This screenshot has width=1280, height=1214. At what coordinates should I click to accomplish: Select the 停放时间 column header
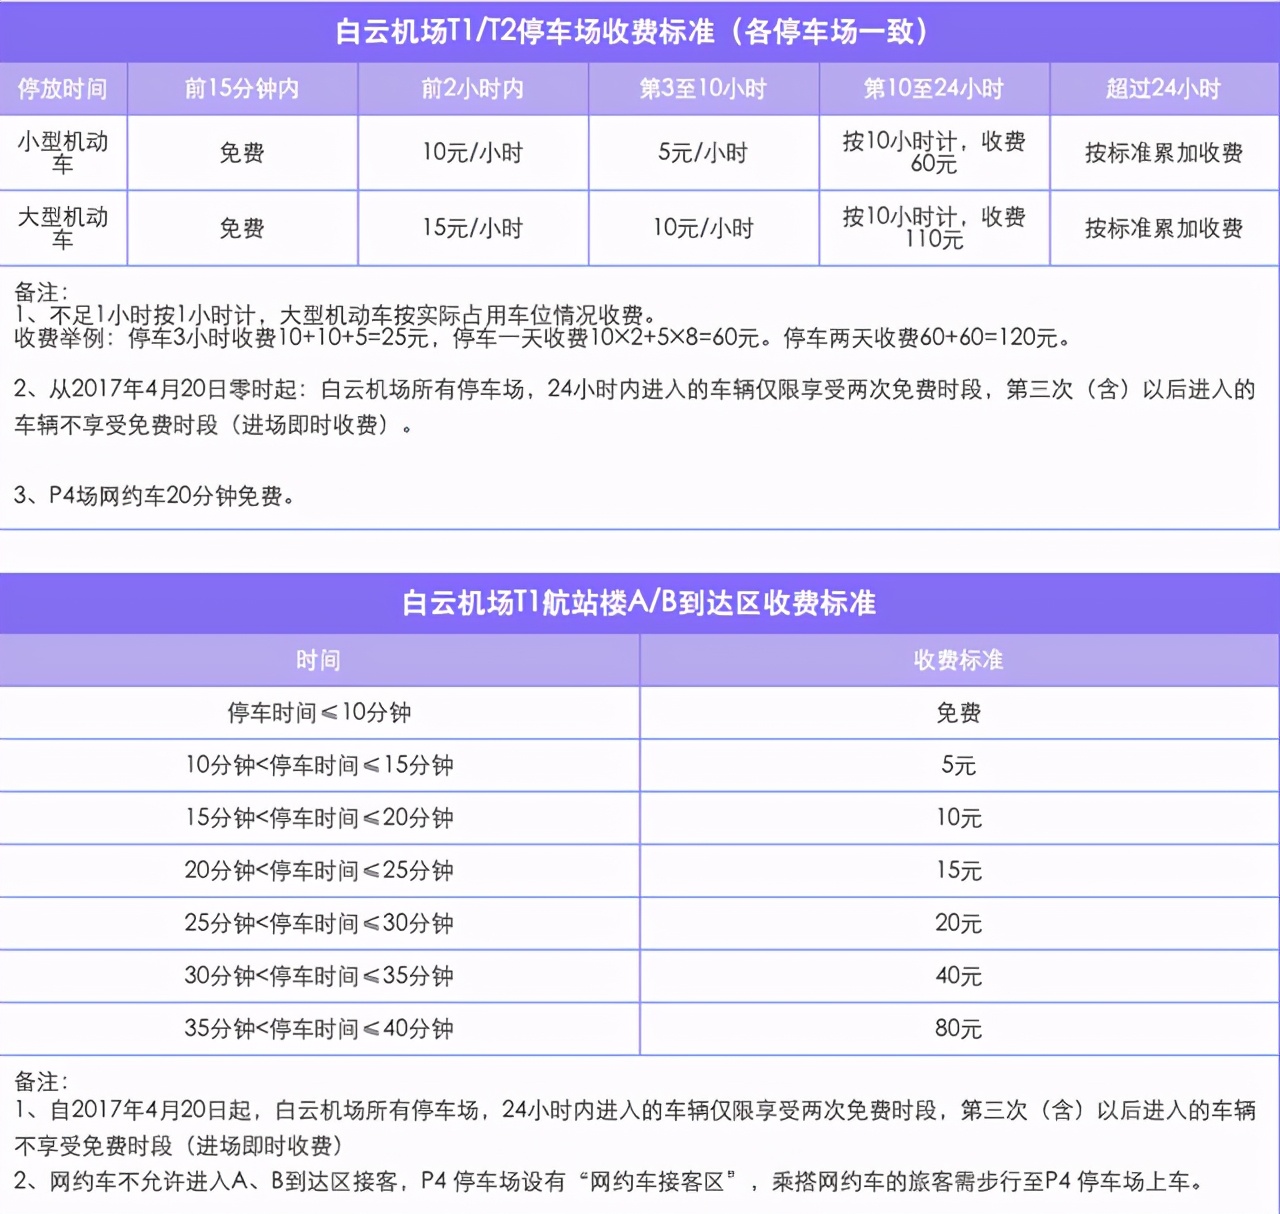pos(64,88)
